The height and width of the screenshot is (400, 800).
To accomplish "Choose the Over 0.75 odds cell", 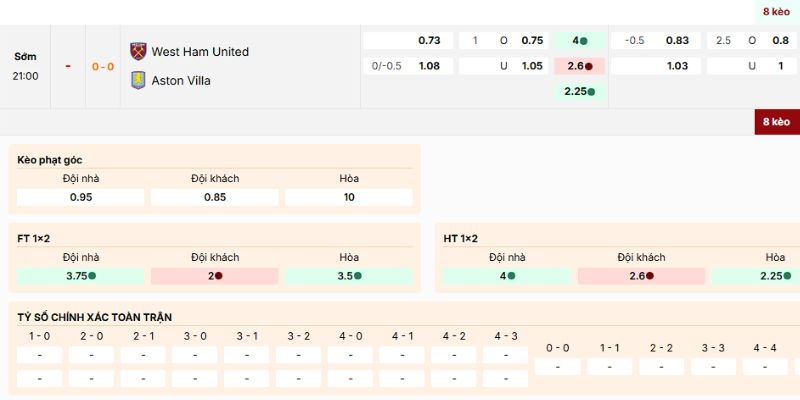I will pyautogui.click(x=503, y=41).
